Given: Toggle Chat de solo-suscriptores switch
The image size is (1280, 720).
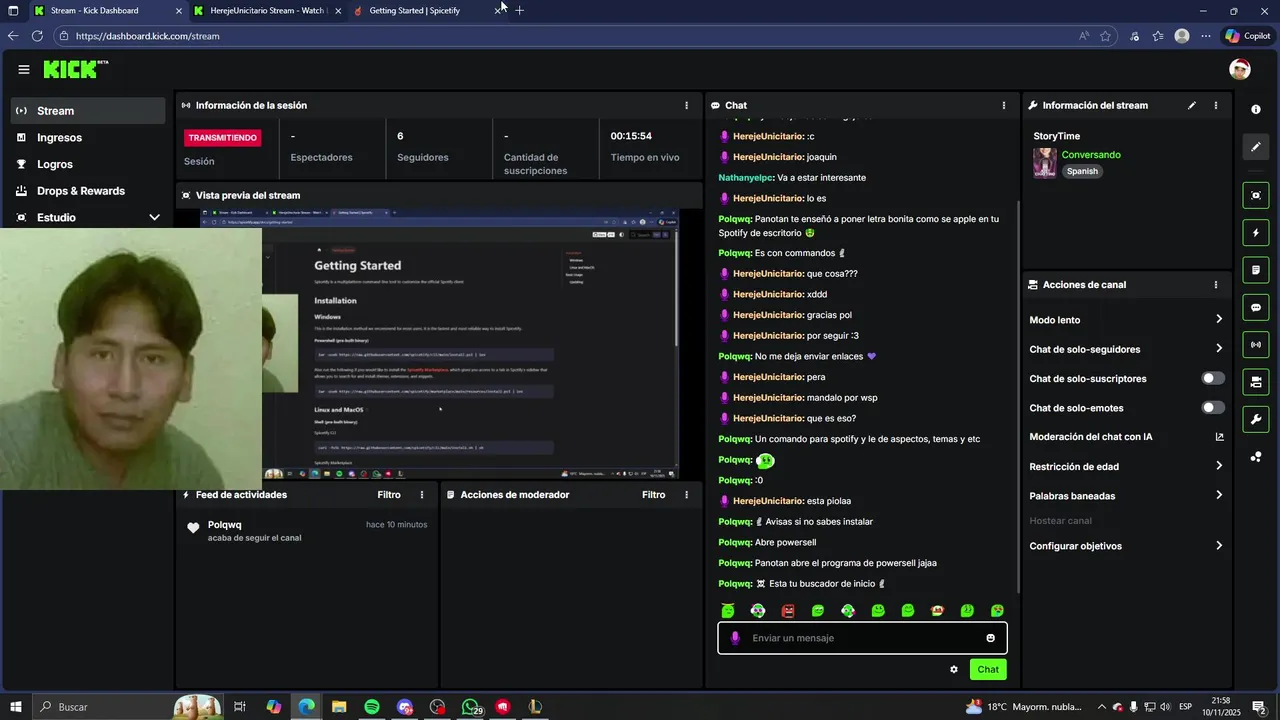Looking at the screenshot, I should click(1213, 379).
